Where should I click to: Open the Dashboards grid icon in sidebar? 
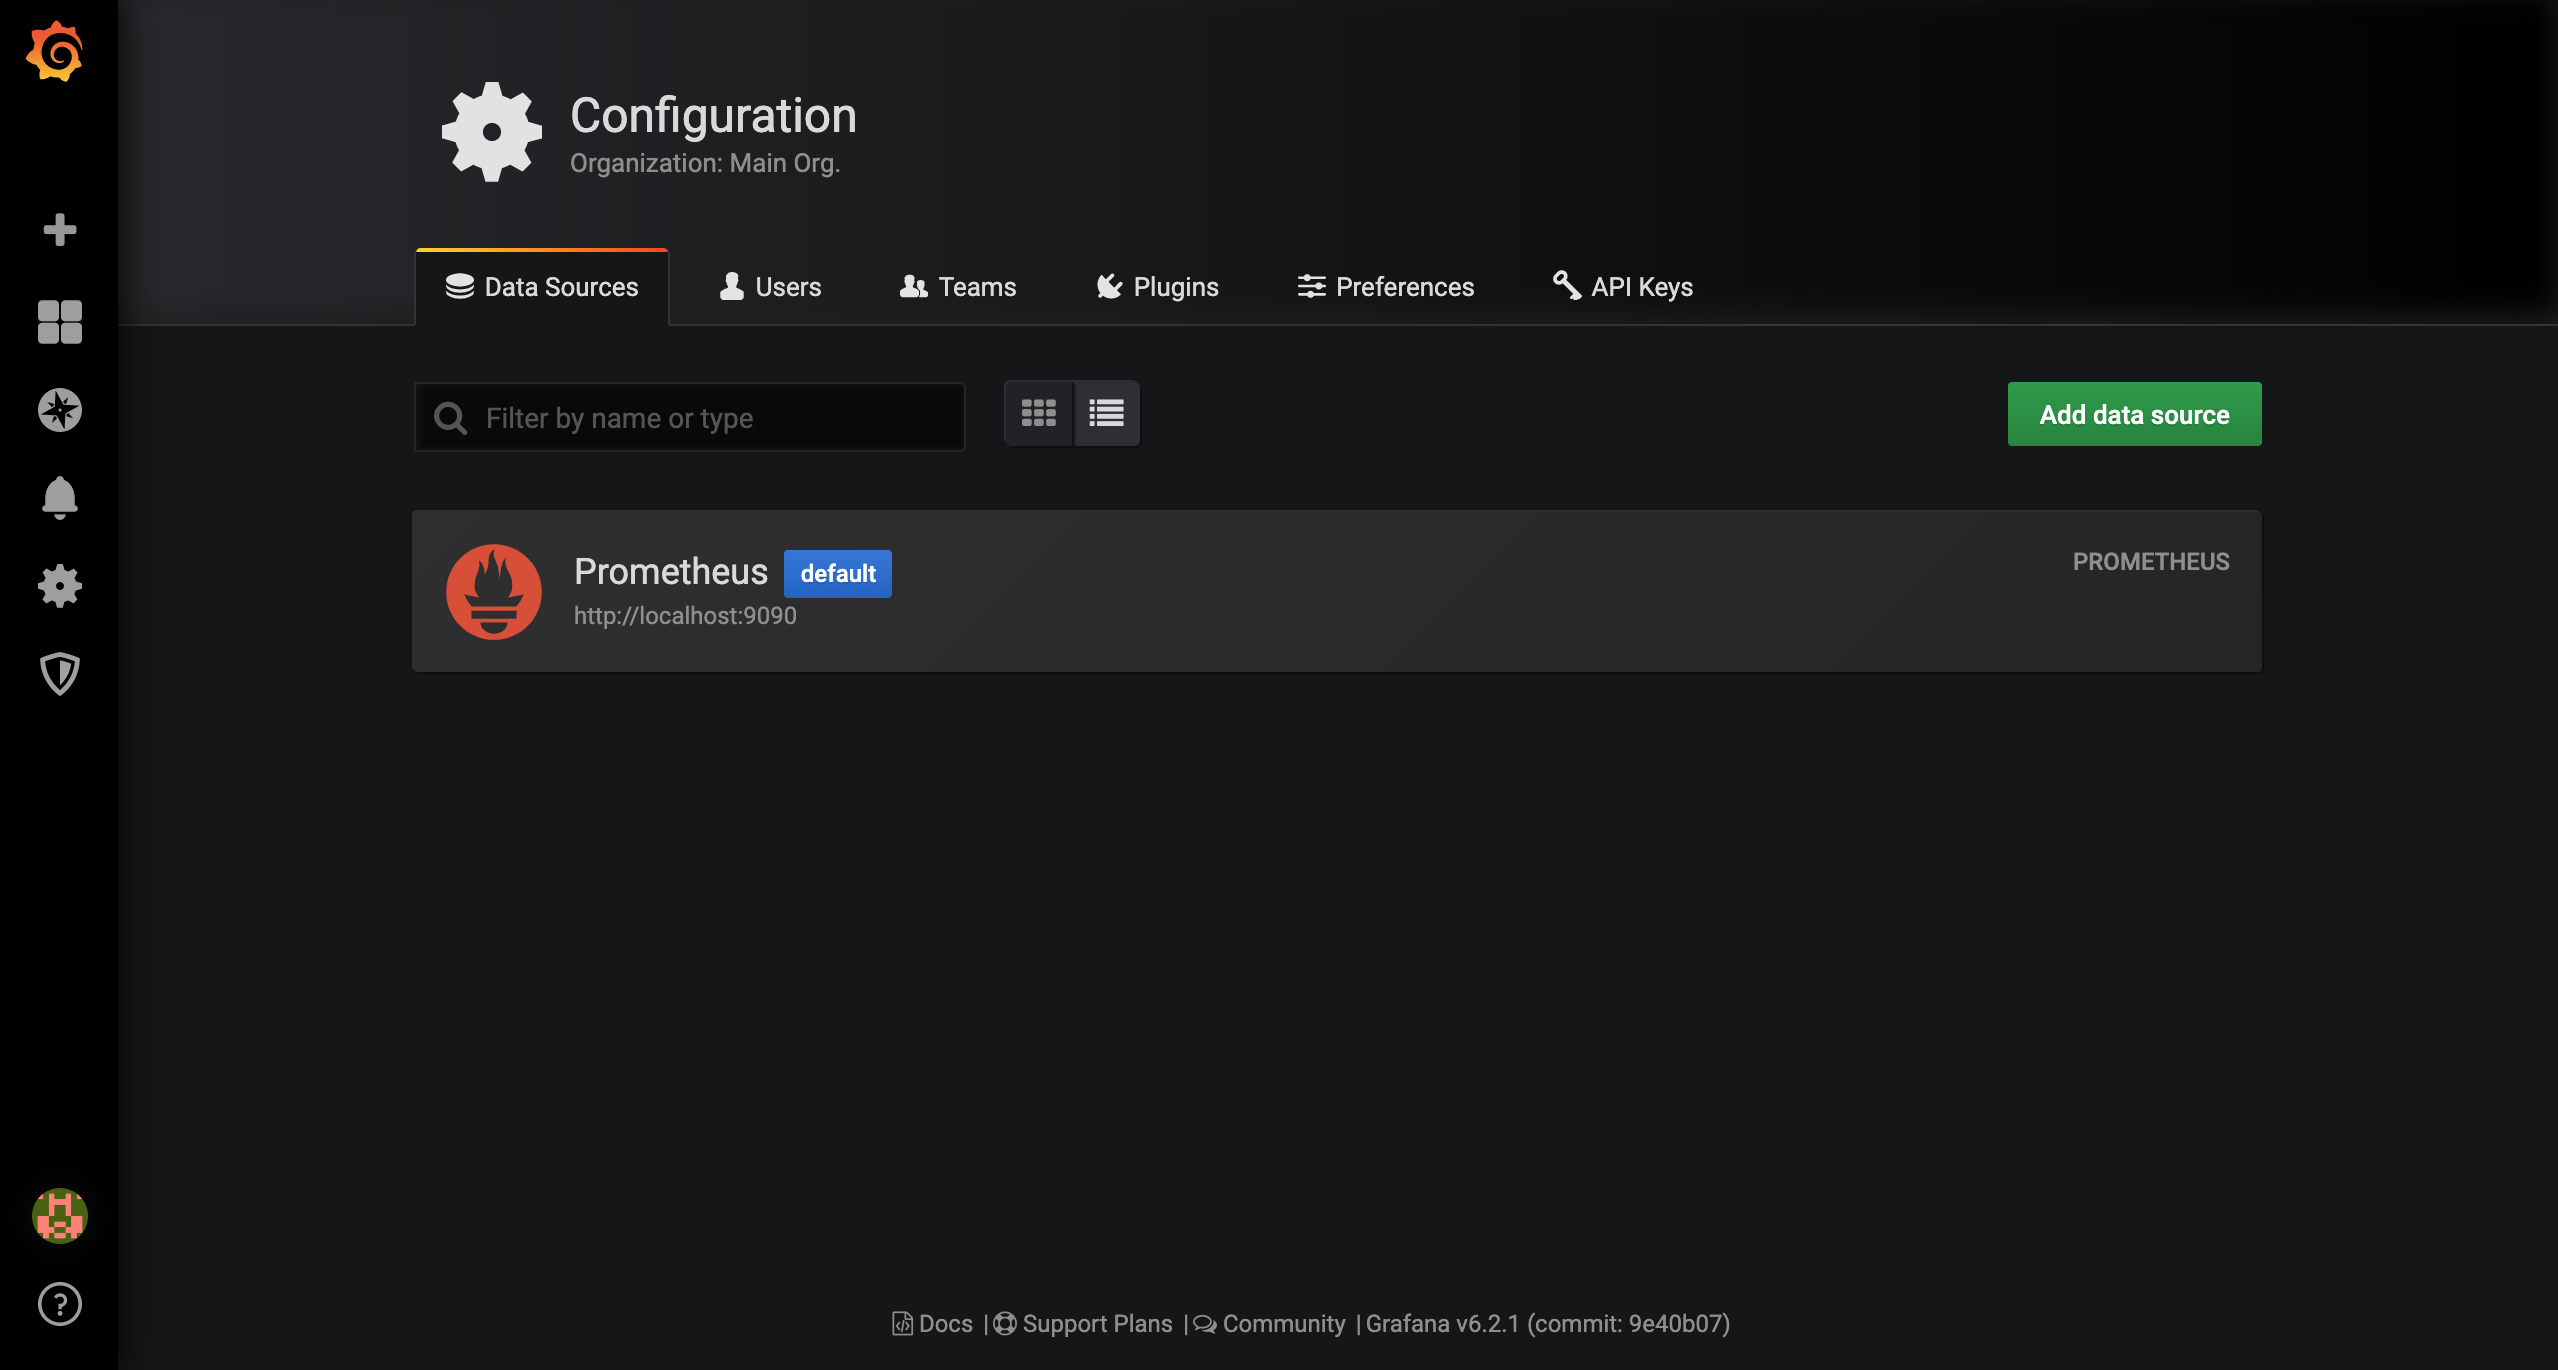(x=59, y=322)
